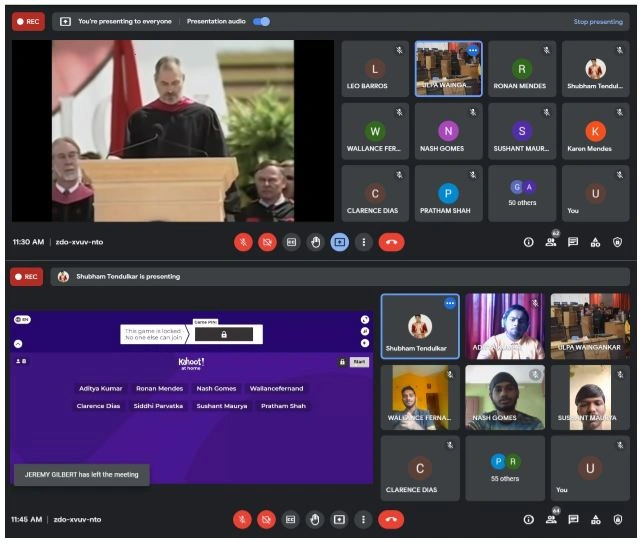Open activities in 11:30 AM meeting
The width and height of the screenshot is (641, 543).
(x=595, y=242)
